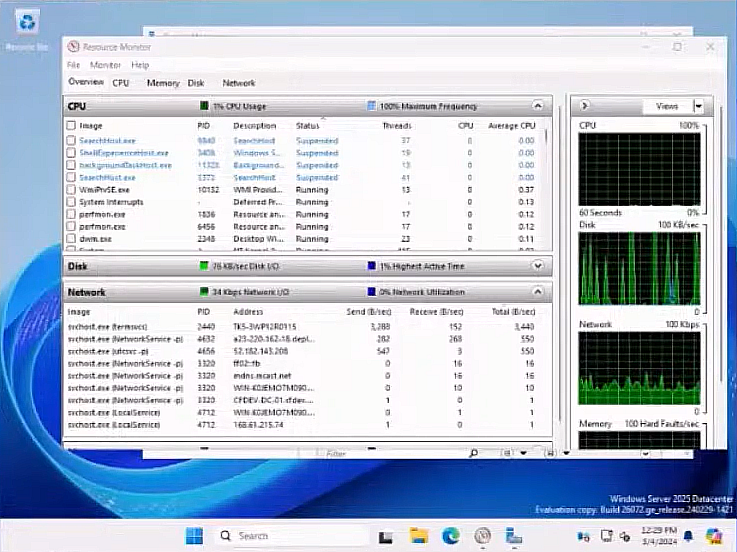
Task: Switch to the Memory tab
Action: click(162, 83)
